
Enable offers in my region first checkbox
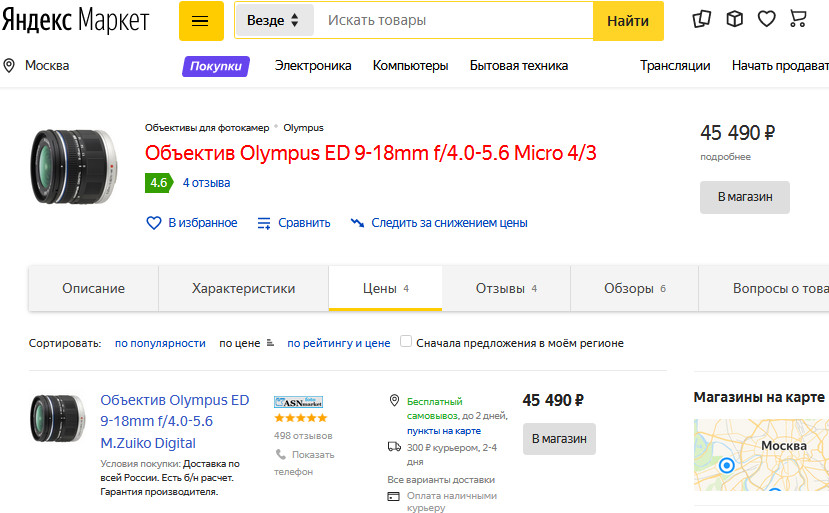click(406, 342)
